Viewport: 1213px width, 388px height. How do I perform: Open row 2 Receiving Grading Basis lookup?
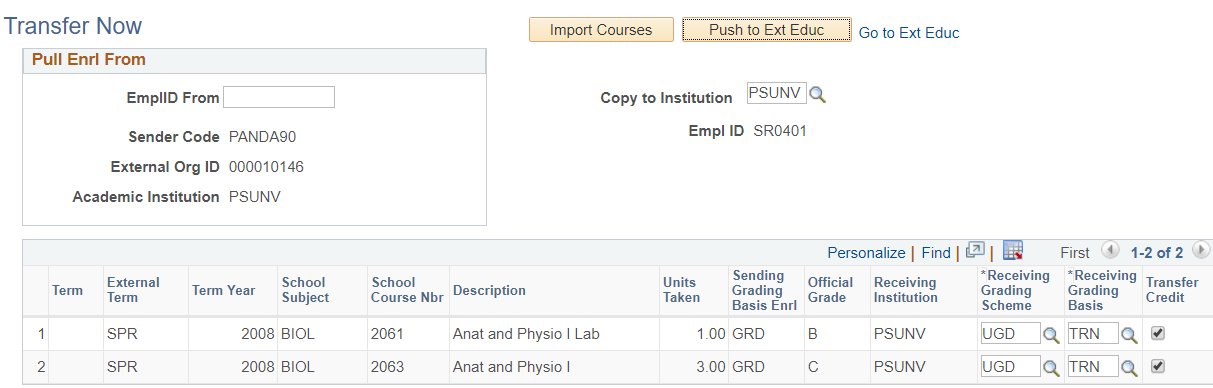tap(1128, 368)
